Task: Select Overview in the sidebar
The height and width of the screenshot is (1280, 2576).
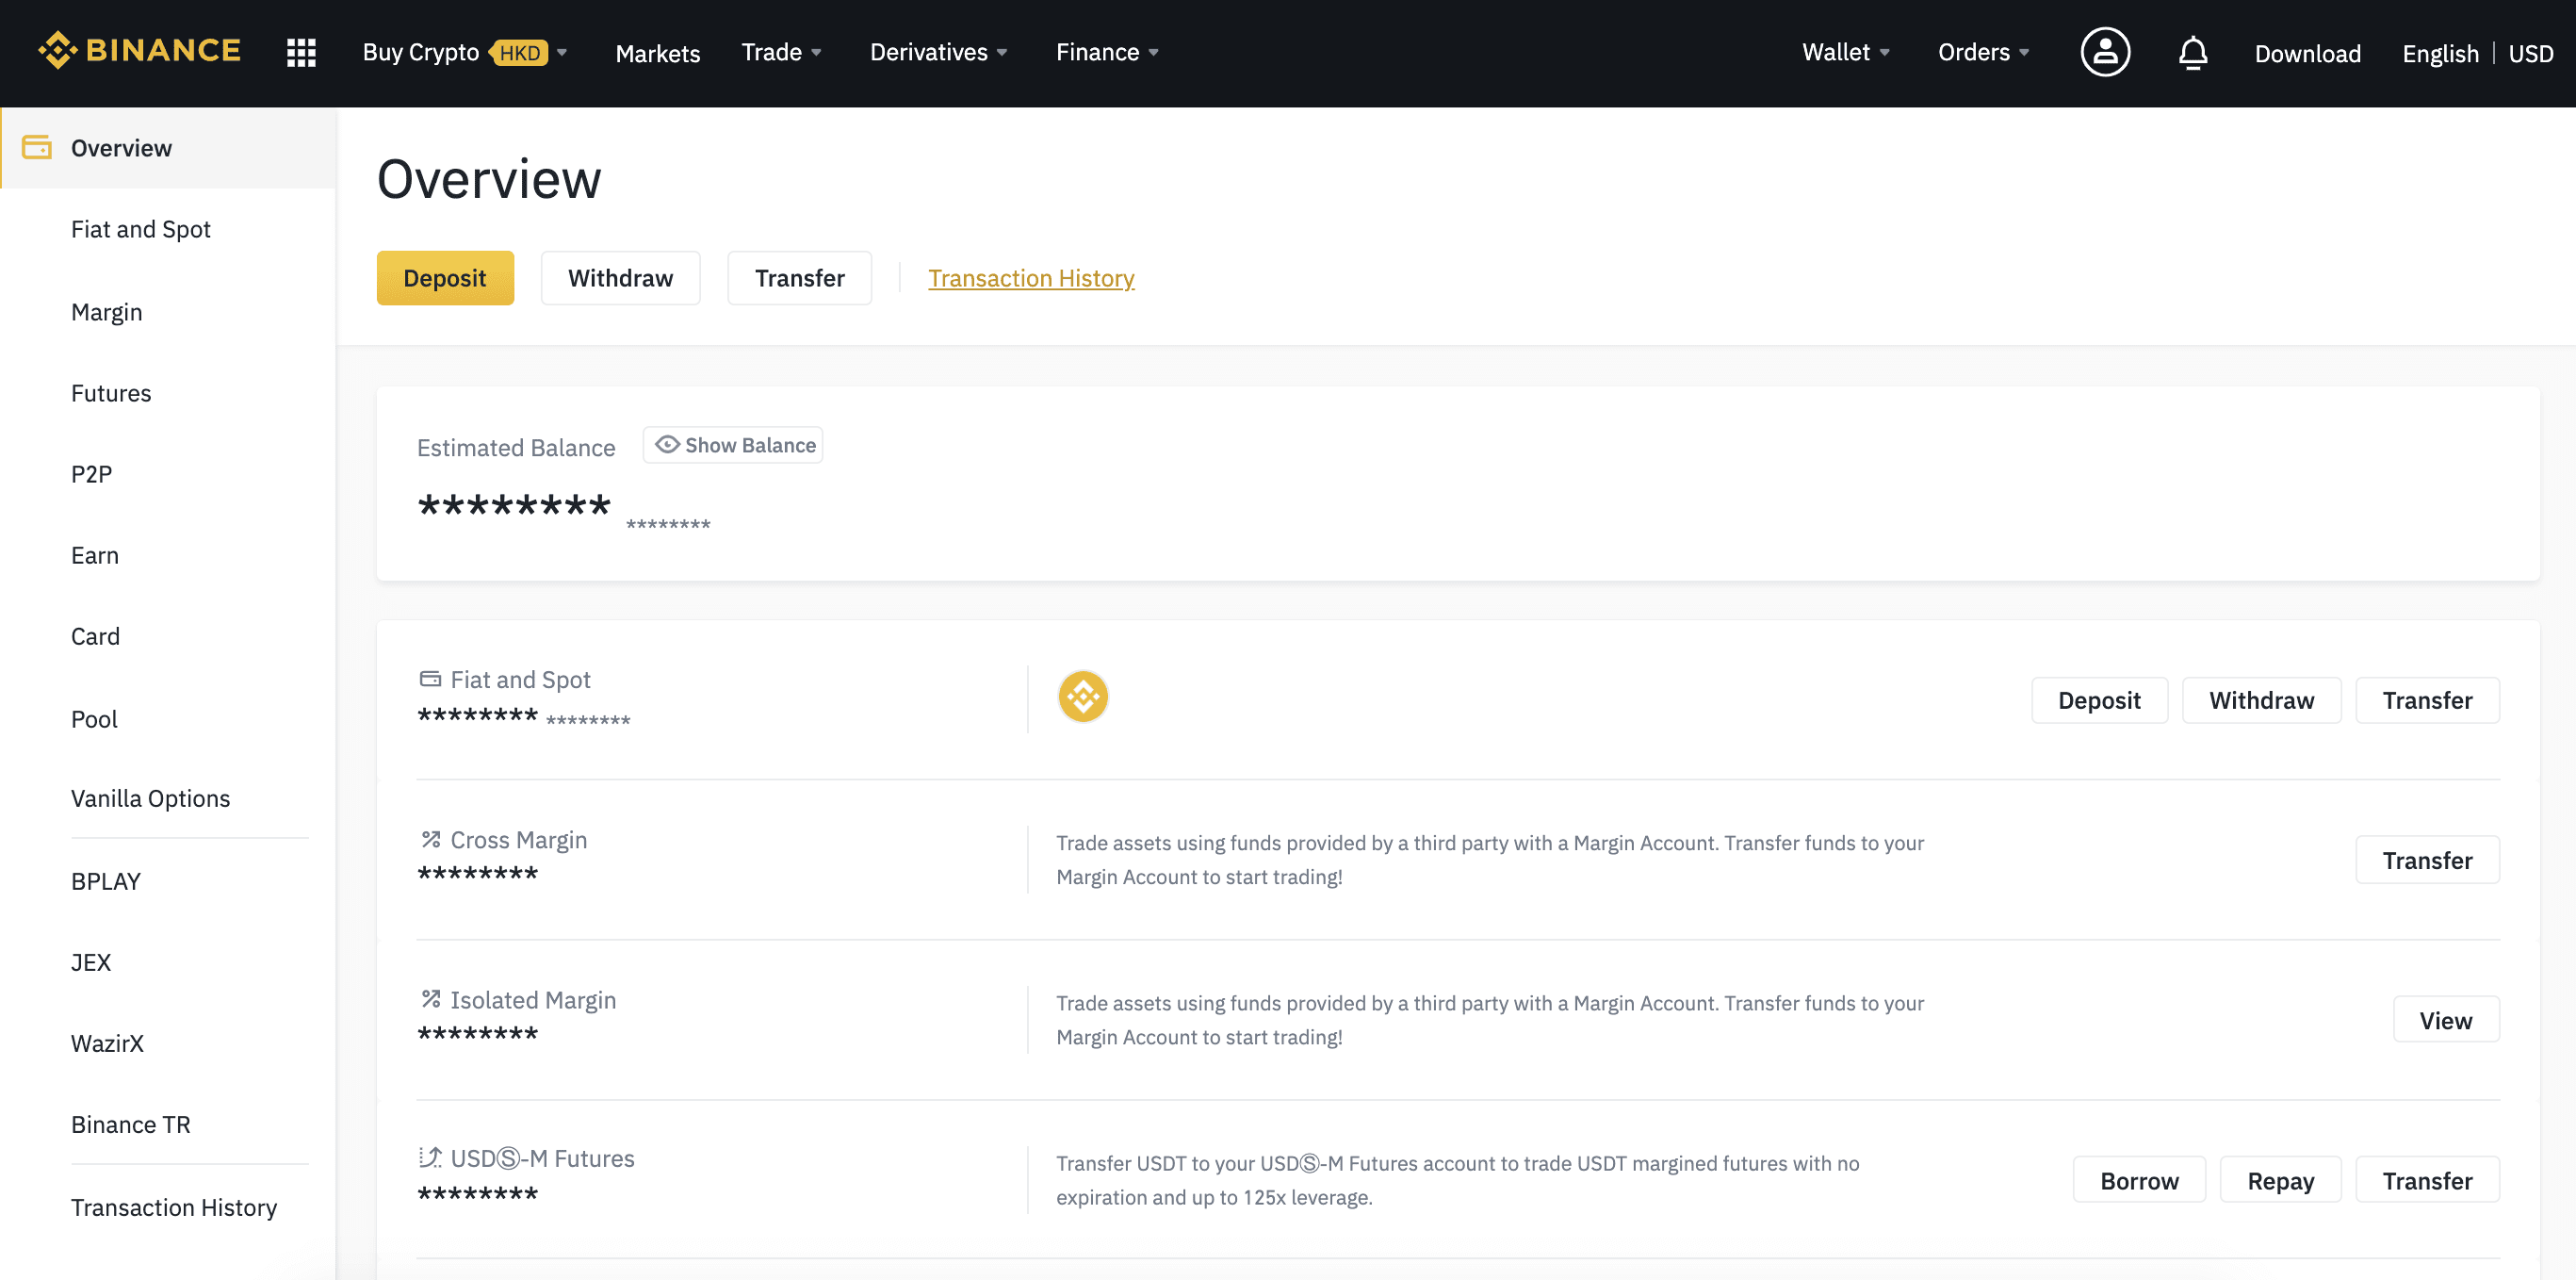Action: tap(168, 148)
